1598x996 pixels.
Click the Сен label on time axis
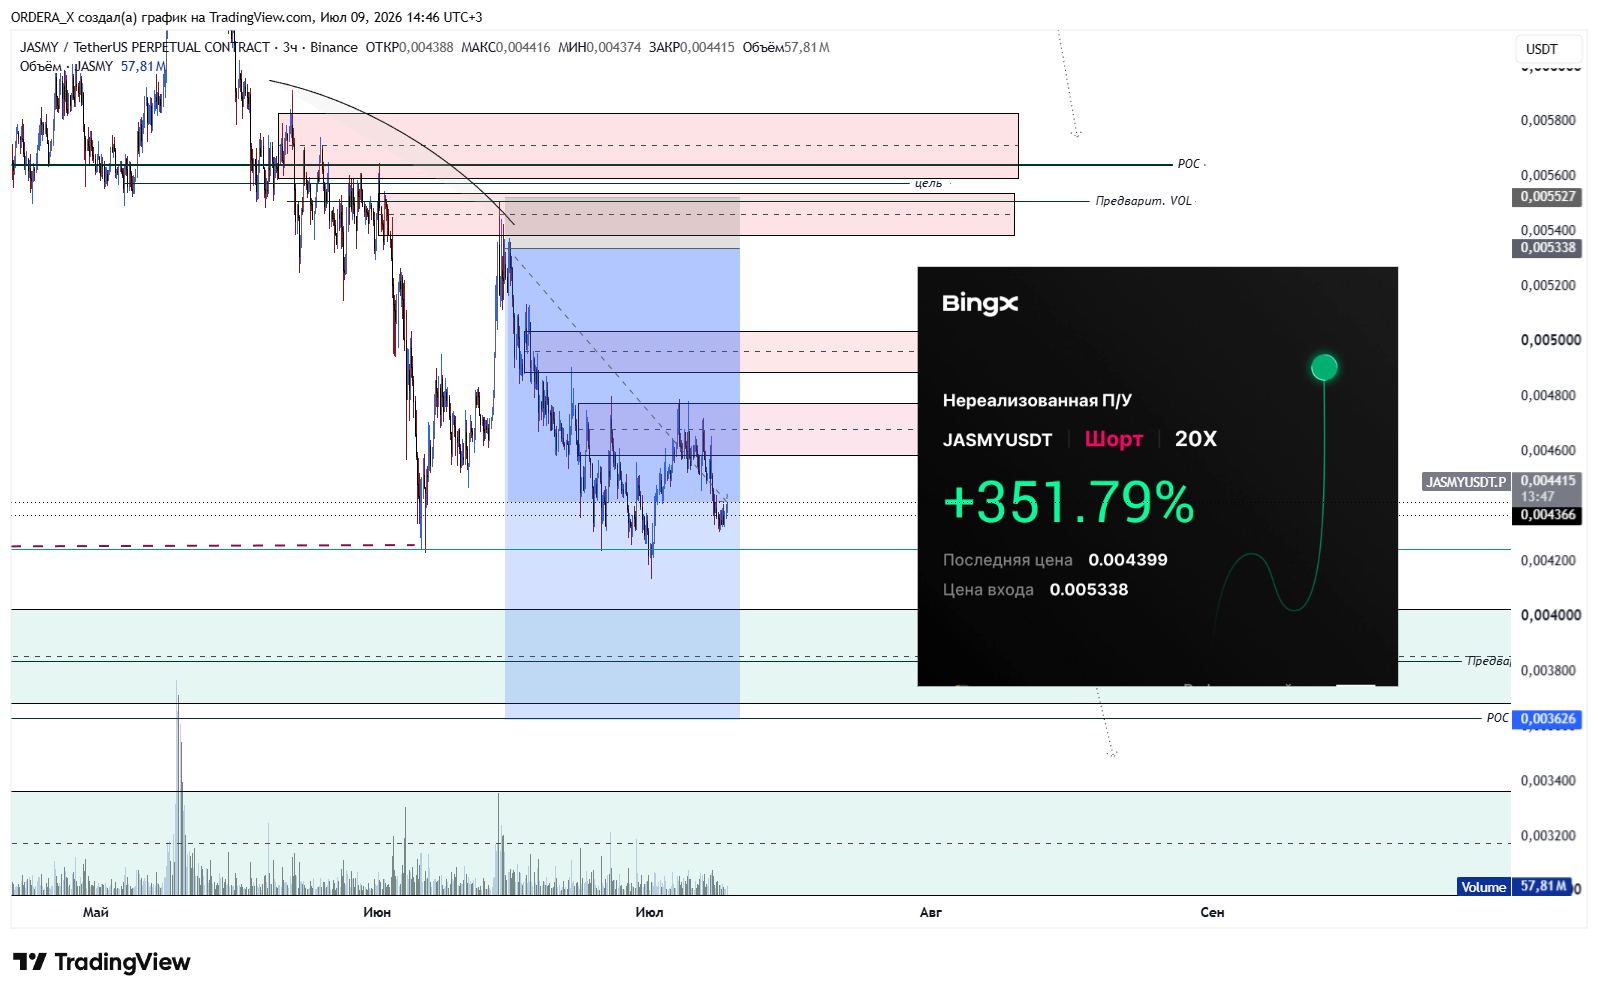point(1212,912)
